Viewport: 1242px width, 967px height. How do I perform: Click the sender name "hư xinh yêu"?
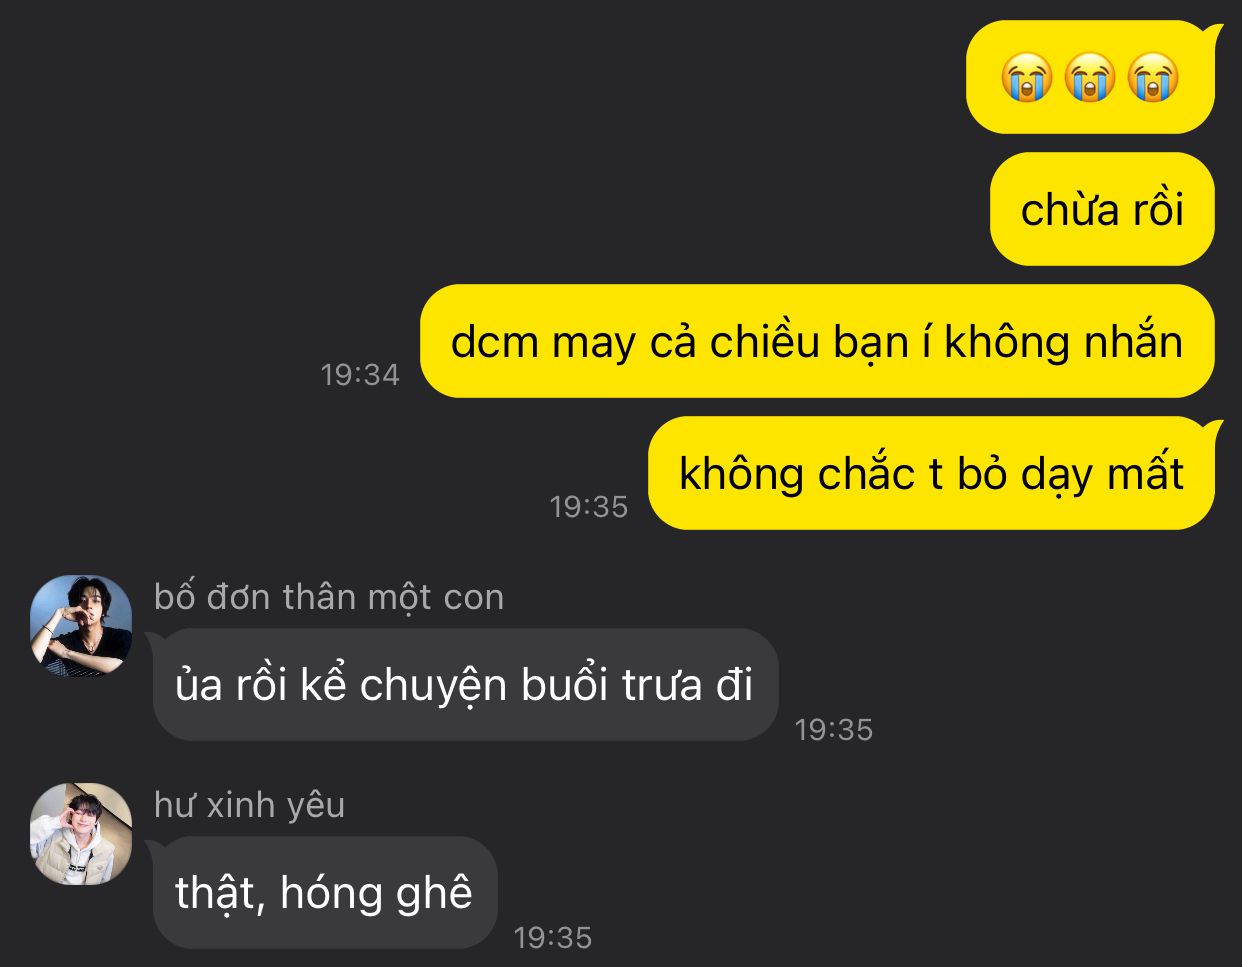(x=250, y=805)
